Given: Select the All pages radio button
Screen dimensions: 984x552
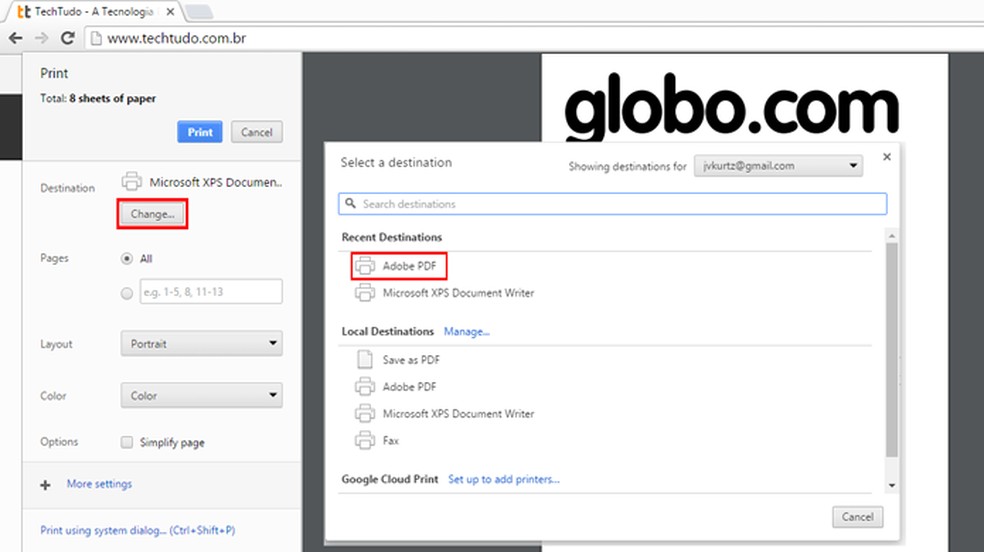Looking at the screenshot, I should tap(127, 258).
